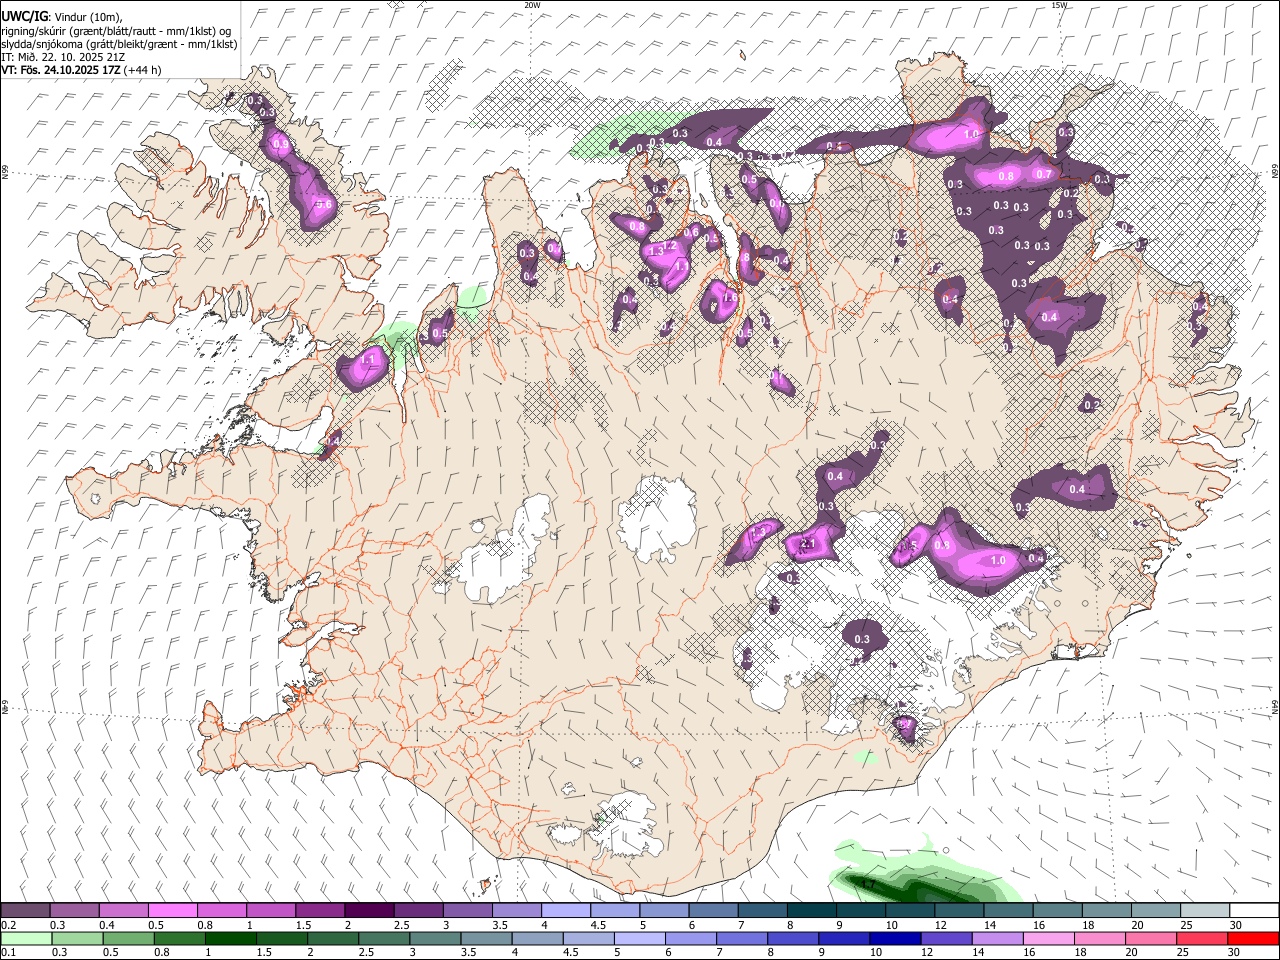The width and height of the screenshot is (1280, 960).
Task: Select the snow legend swatch between 1 and 1.5
Action: click(271, 911)
